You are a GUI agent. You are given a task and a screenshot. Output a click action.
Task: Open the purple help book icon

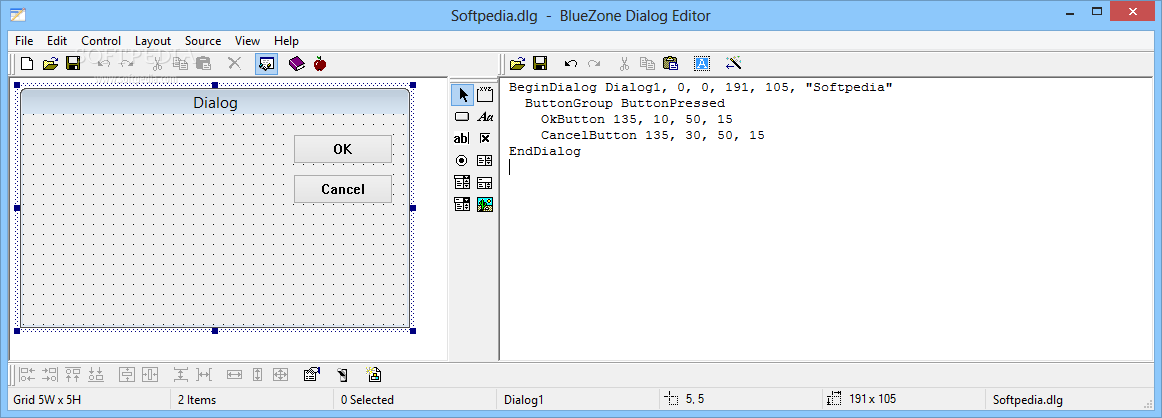point(296,64)
